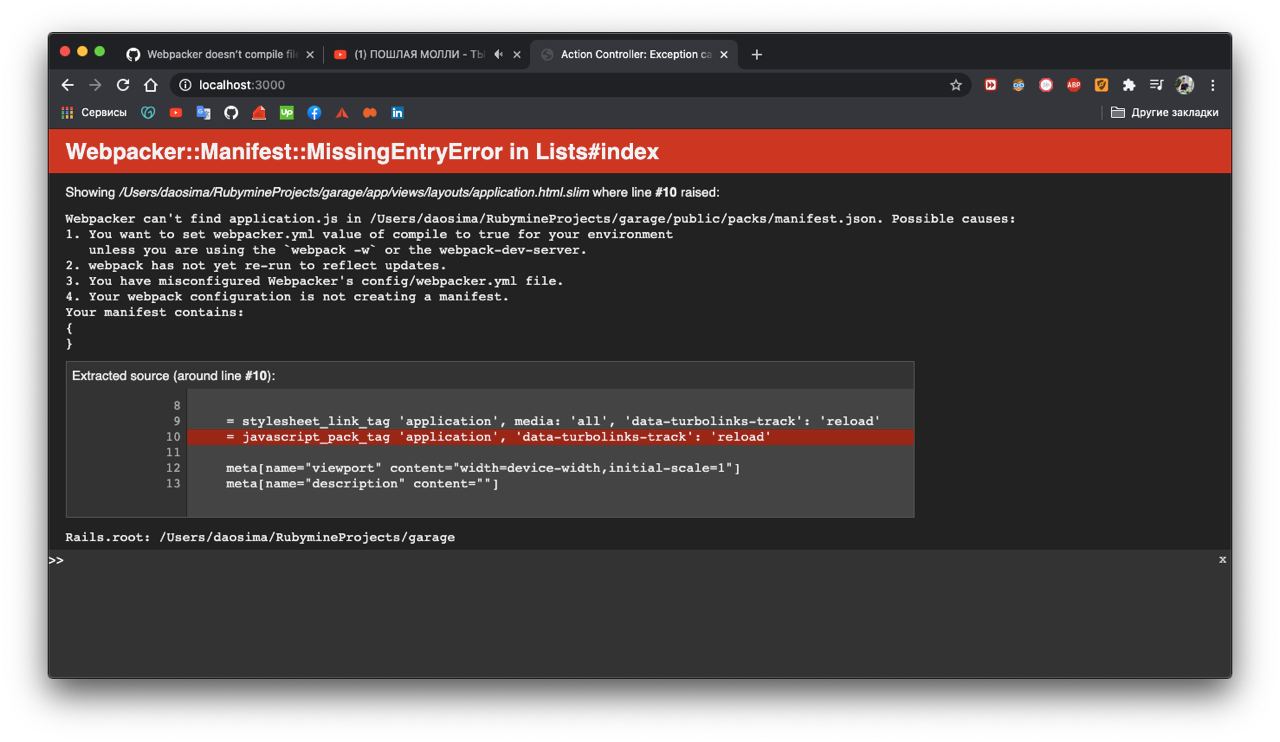Click cause 3 about misconfigured webpacker.yml
1280x742 pixels.
pyautogui.click(x=314, y=281)
